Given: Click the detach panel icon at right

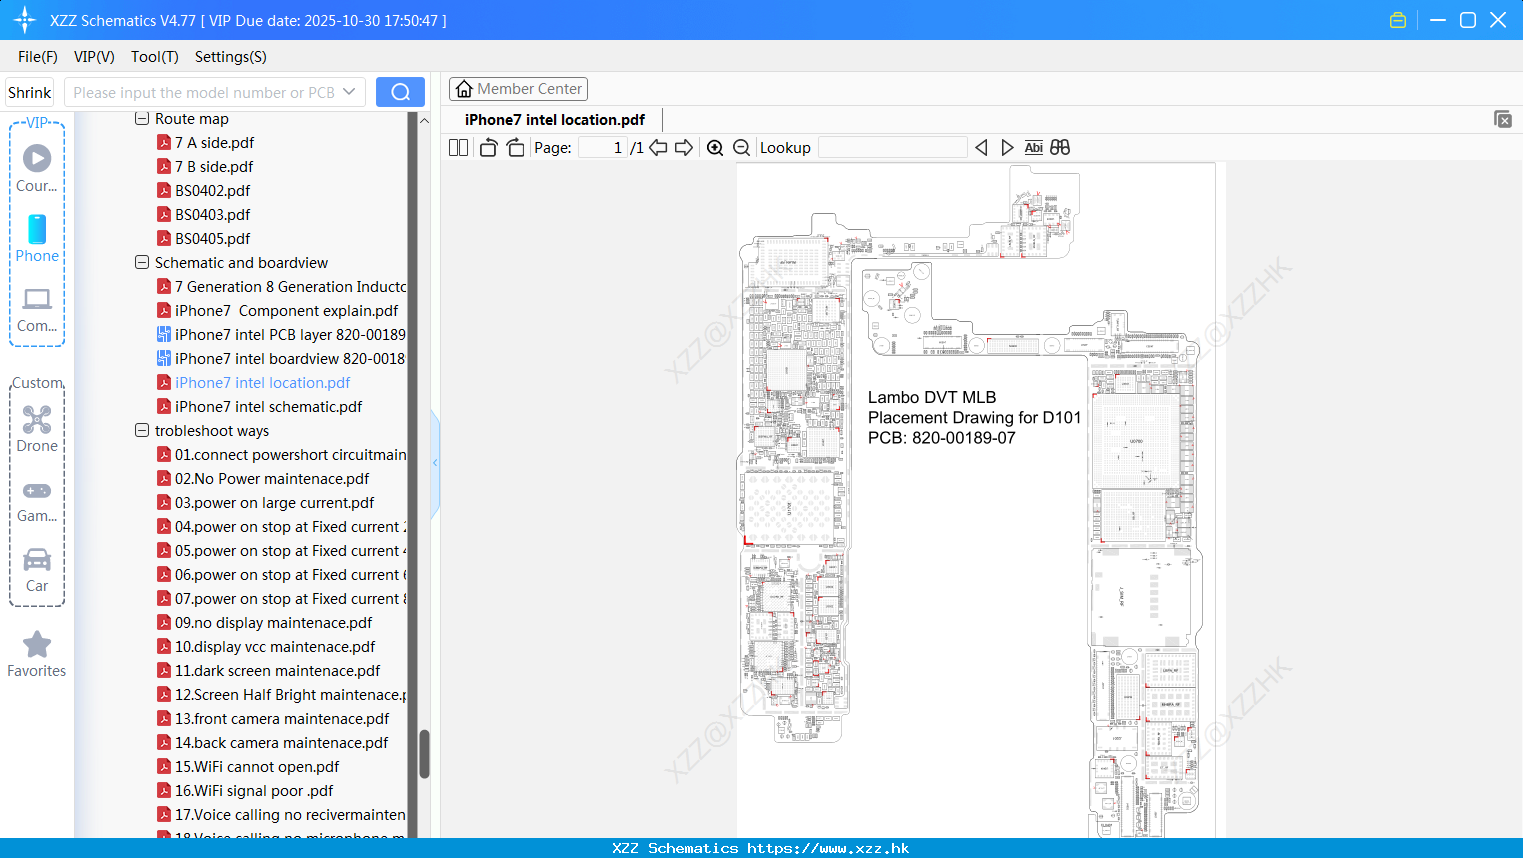Looking at the screenshot, I should 1503,119.
